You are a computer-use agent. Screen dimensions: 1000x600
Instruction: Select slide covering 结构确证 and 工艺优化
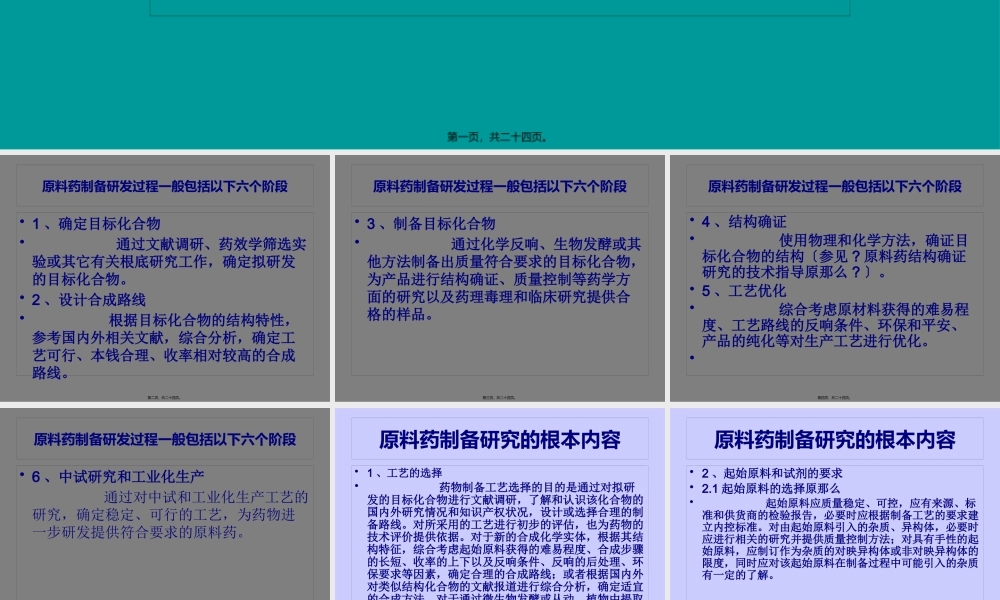tap(835, 280)
